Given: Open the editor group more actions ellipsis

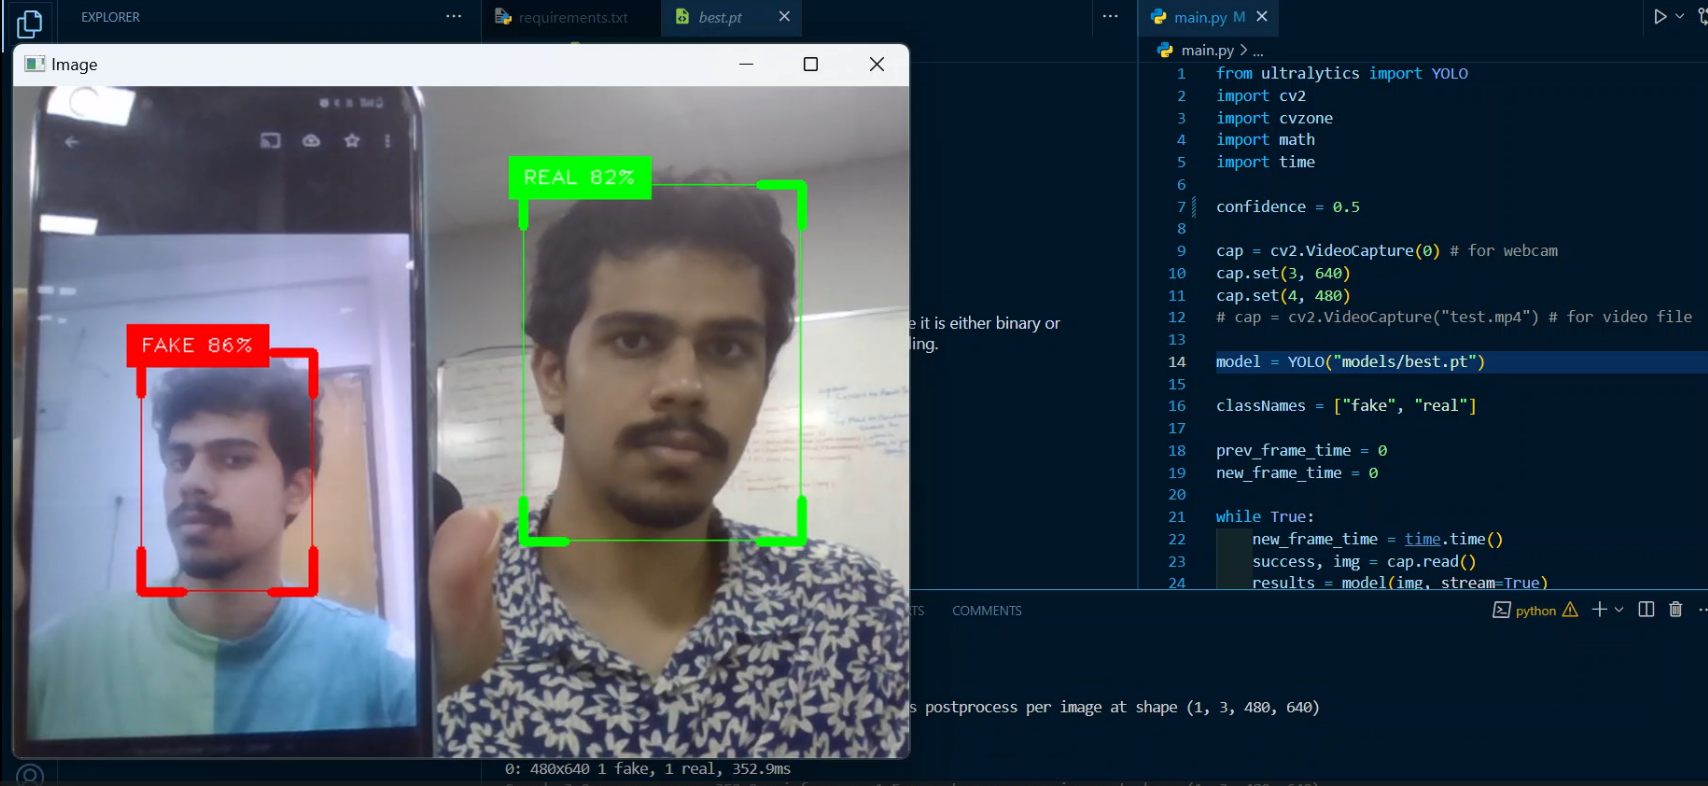Looking at the screenshot, I should point(1110,17).
